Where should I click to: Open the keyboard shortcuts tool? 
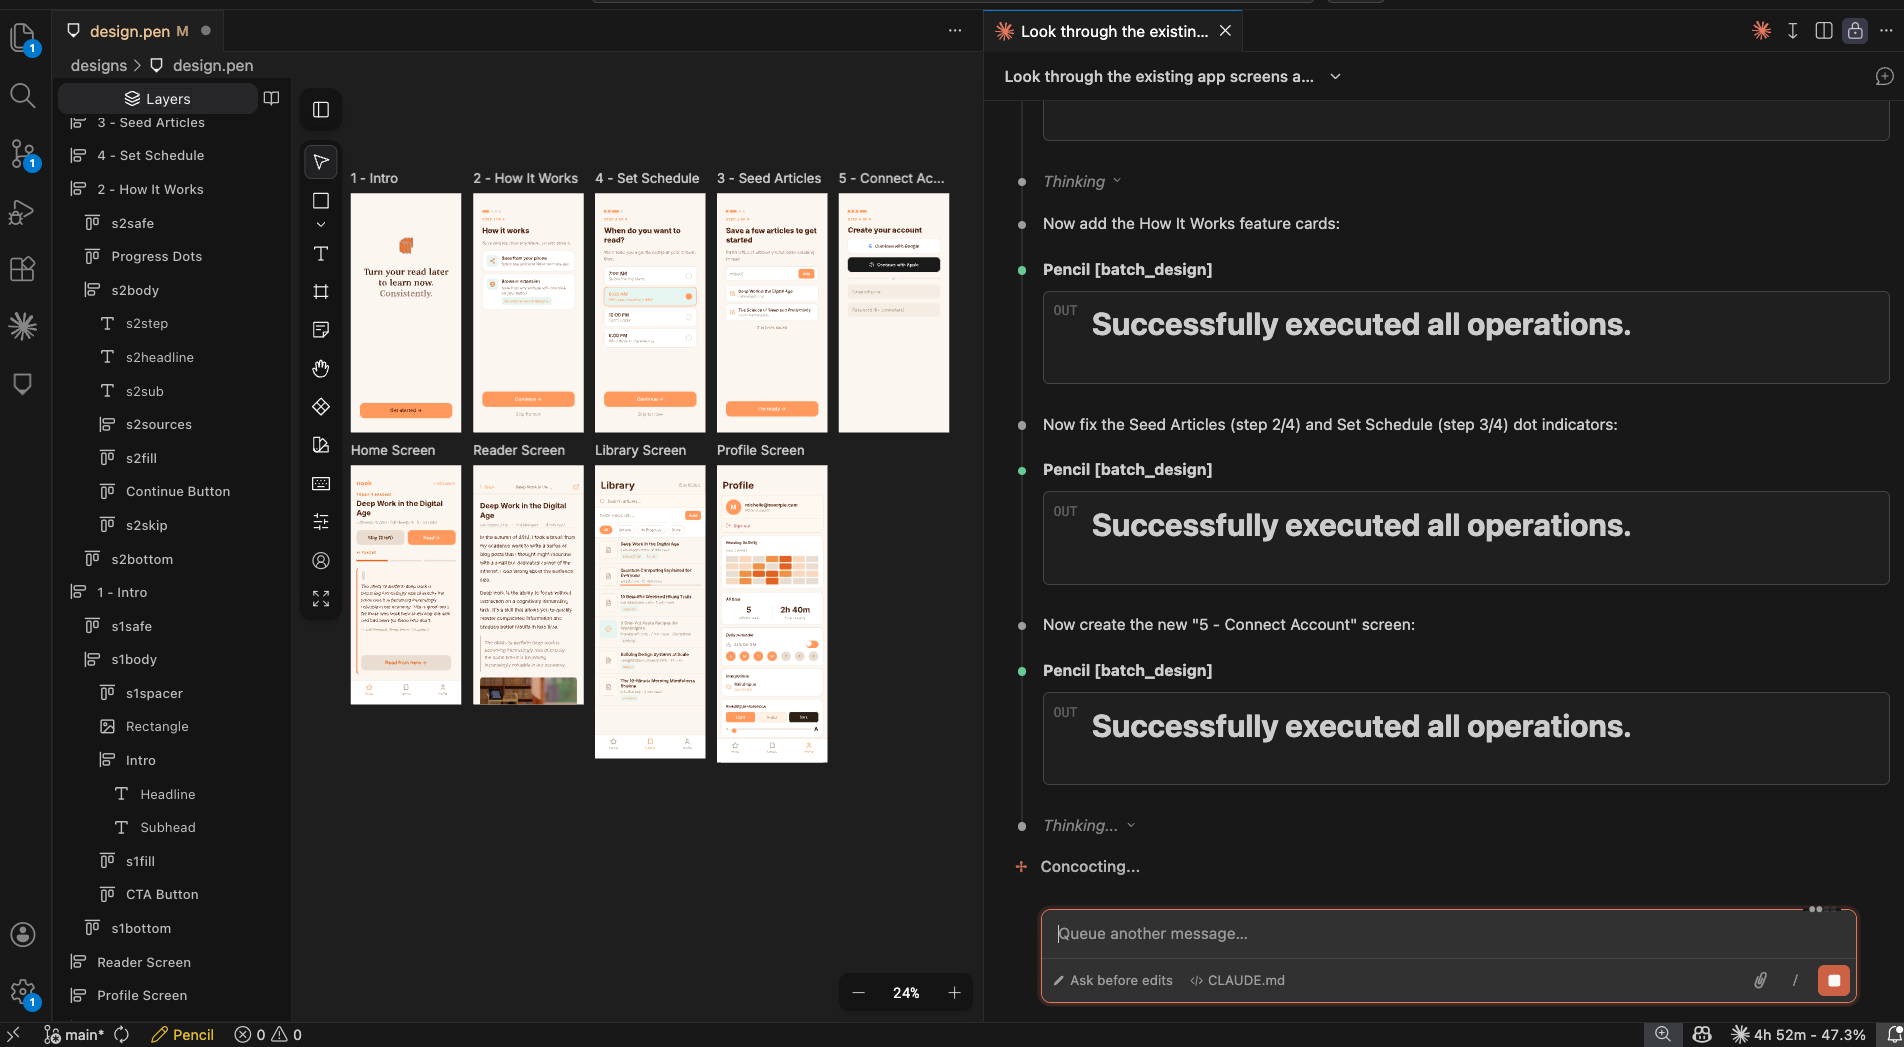pyautogui.click(x=321, y=484)
